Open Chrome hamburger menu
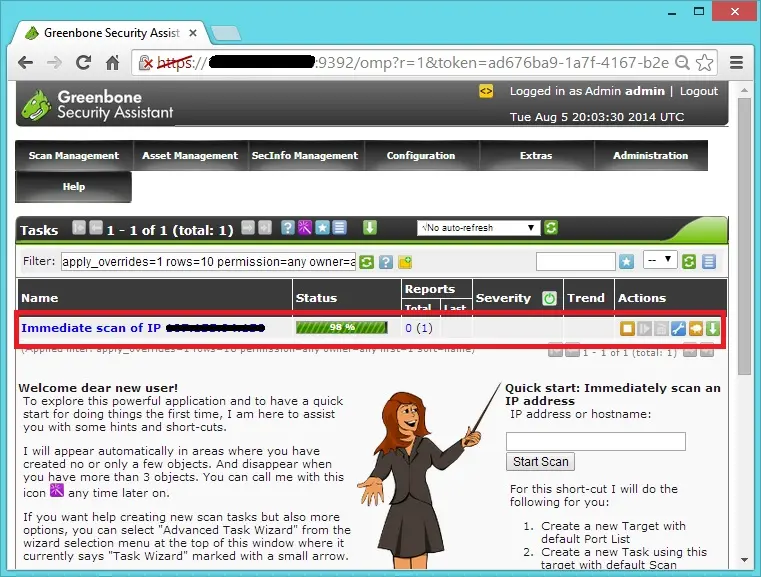This screenshot has width=761, height=577. click(736, 62)
